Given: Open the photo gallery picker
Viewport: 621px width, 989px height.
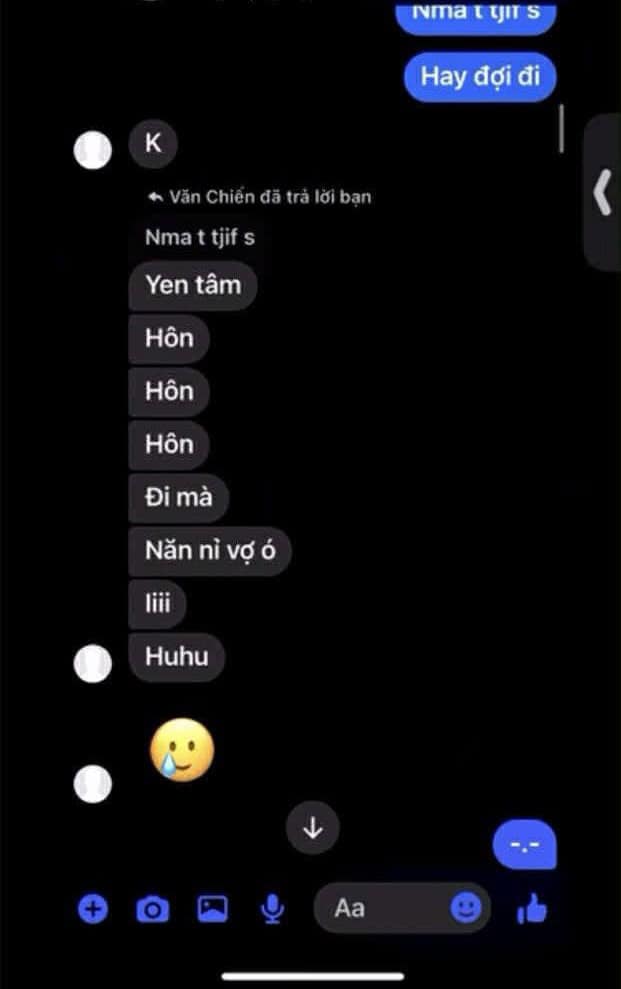Looking at the screenshot, I should [x=213, y=909].
